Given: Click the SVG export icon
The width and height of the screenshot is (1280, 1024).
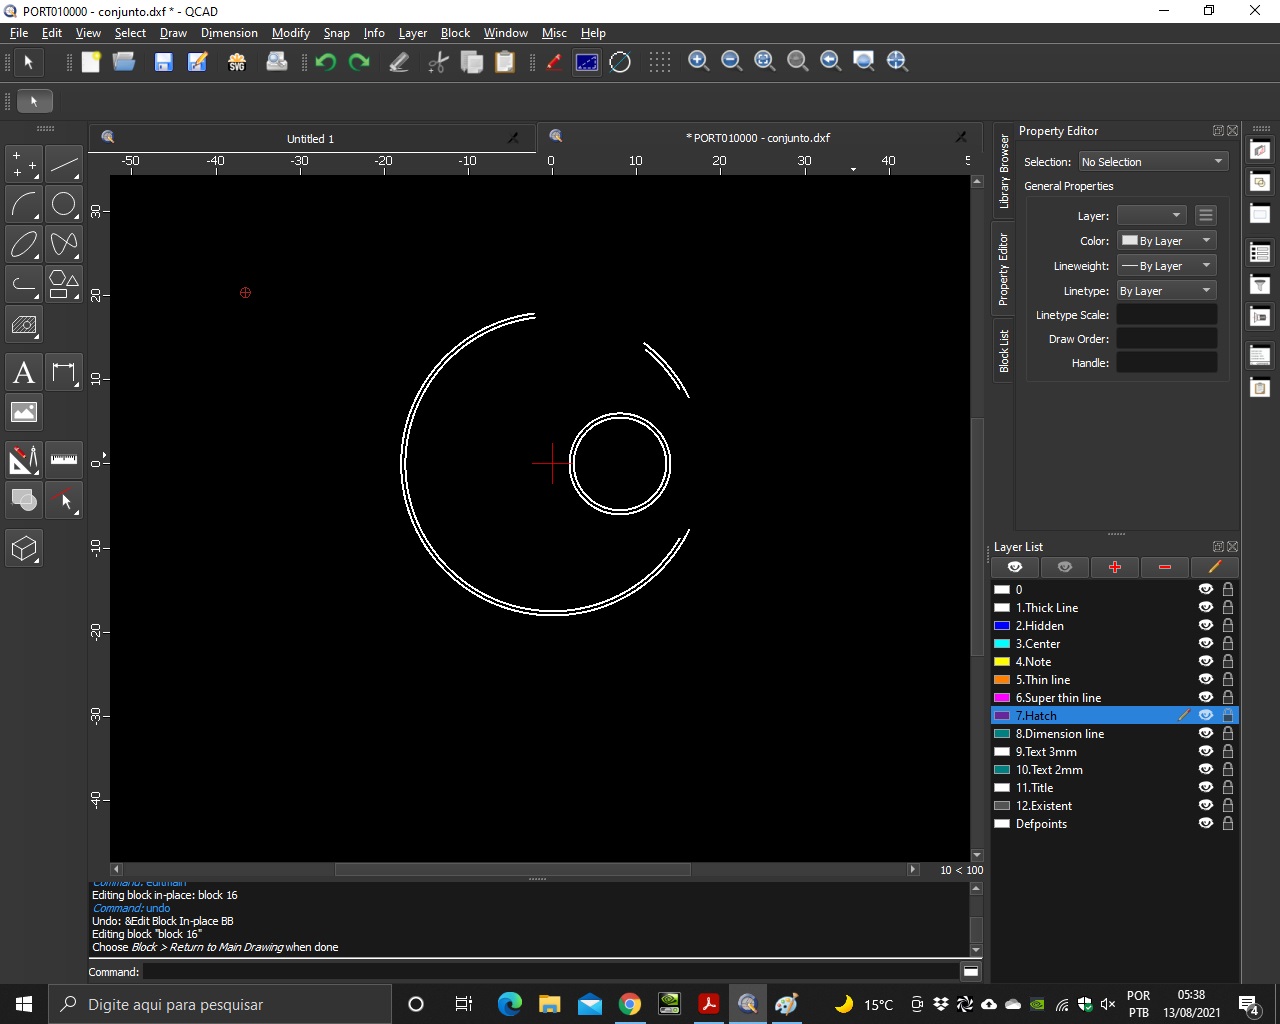Looking at the screenshot, I should pyautogui.click(x=237, y=62).
